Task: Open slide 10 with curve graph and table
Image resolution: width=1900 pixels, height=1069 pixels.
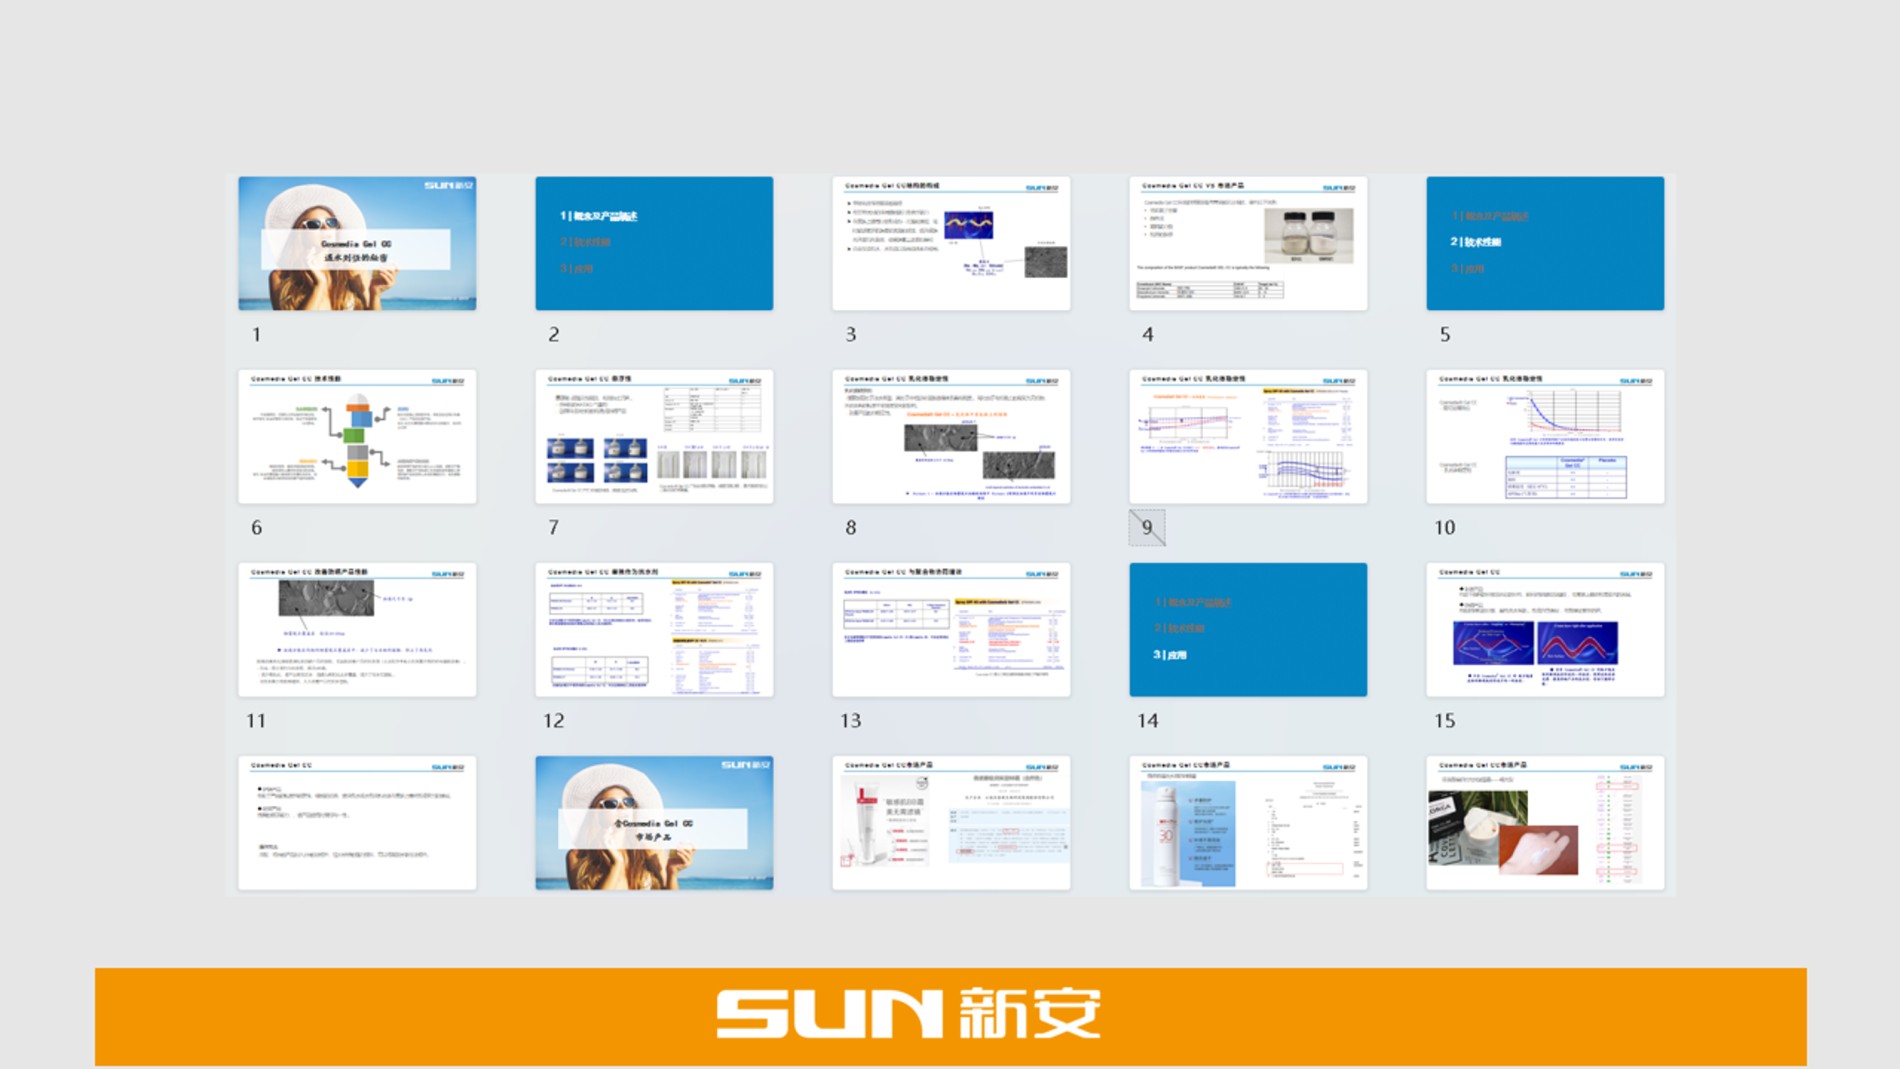Action: click(x=1545, y=436)
